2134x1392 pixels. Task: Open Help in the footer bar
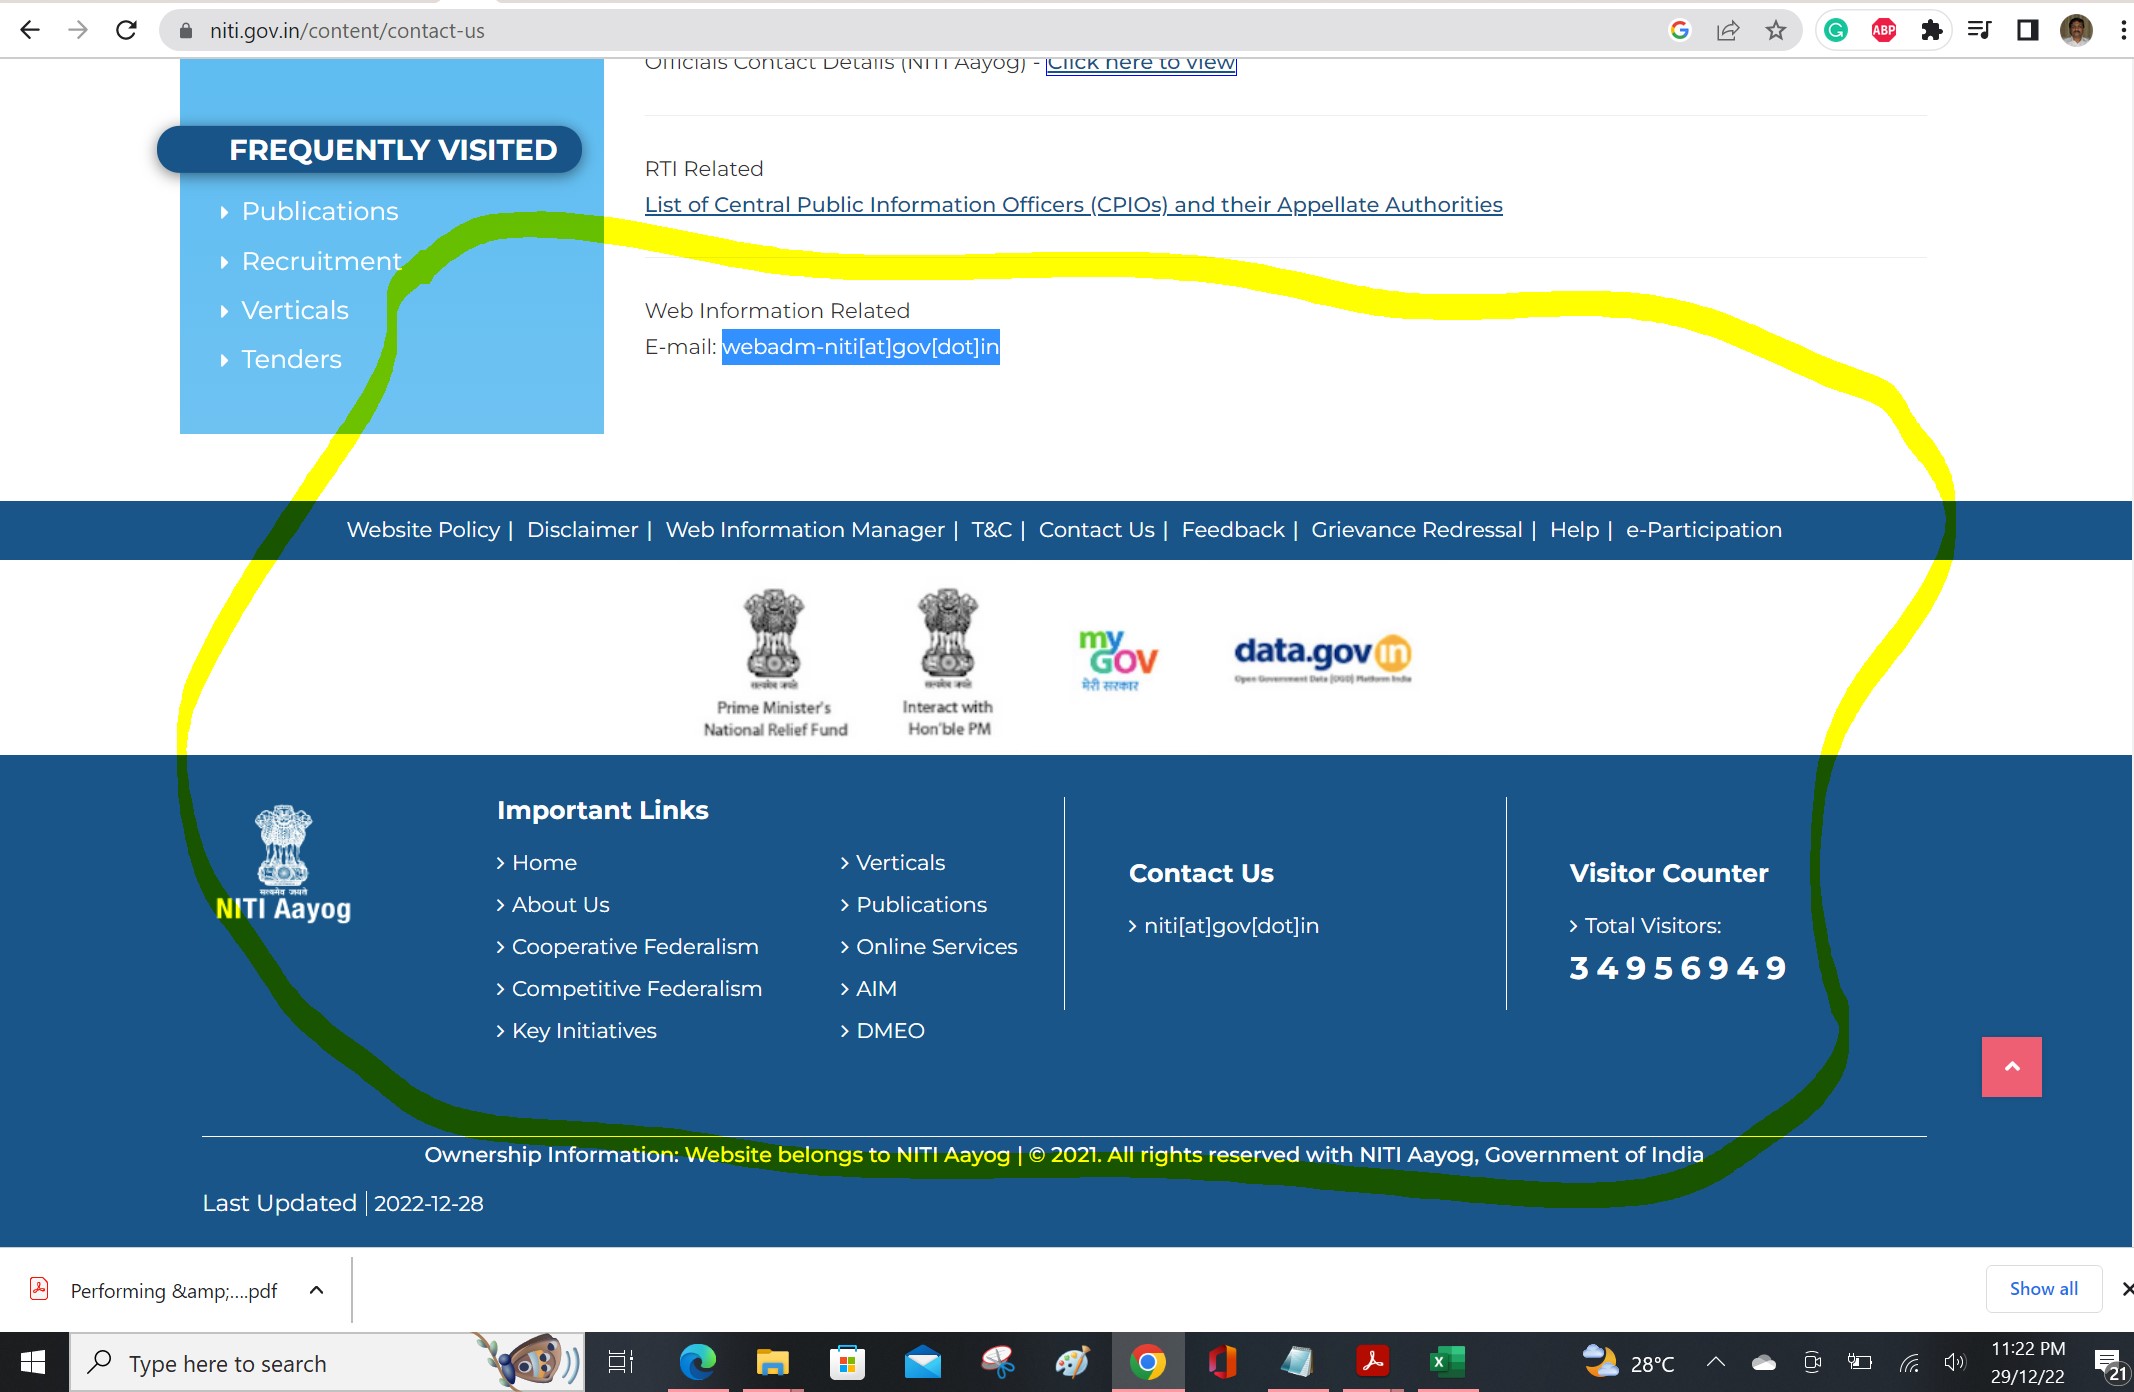coord(1575,530)
